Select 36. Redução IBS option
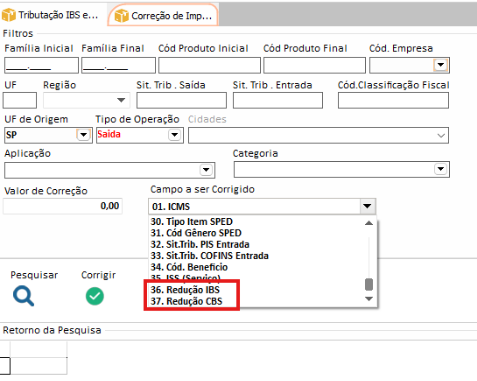The image size is (477, 381). pos(185,290)
